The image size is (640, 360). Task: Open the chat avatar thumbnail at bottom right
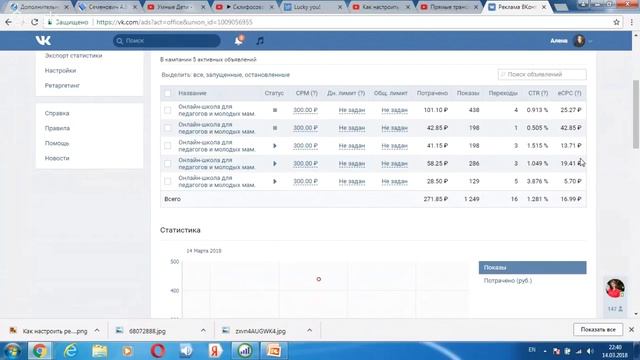(615, 288)
